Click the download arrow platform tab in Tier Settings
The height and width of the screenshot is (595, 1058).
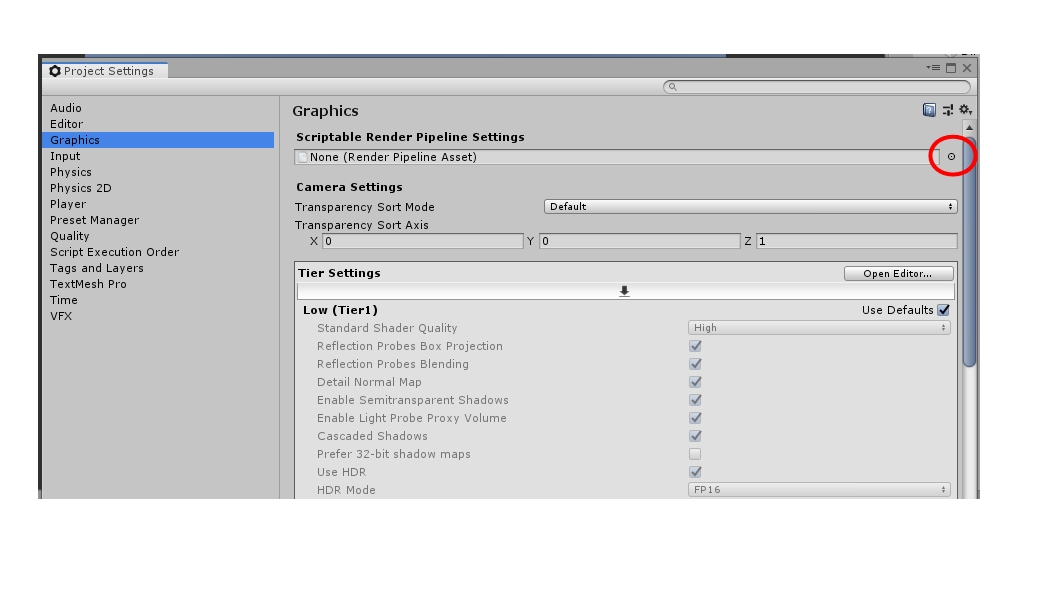624,291
